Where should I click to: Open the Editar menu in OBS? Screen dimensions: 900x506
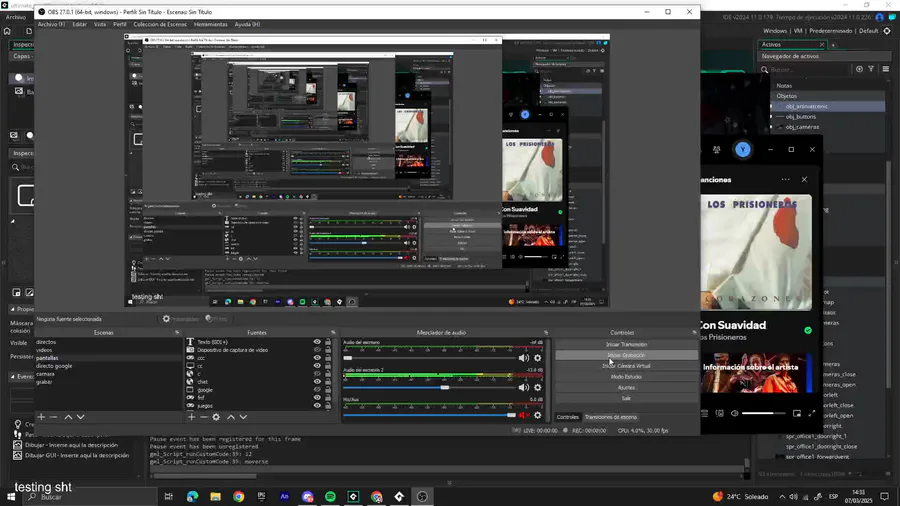coord(80,25)
